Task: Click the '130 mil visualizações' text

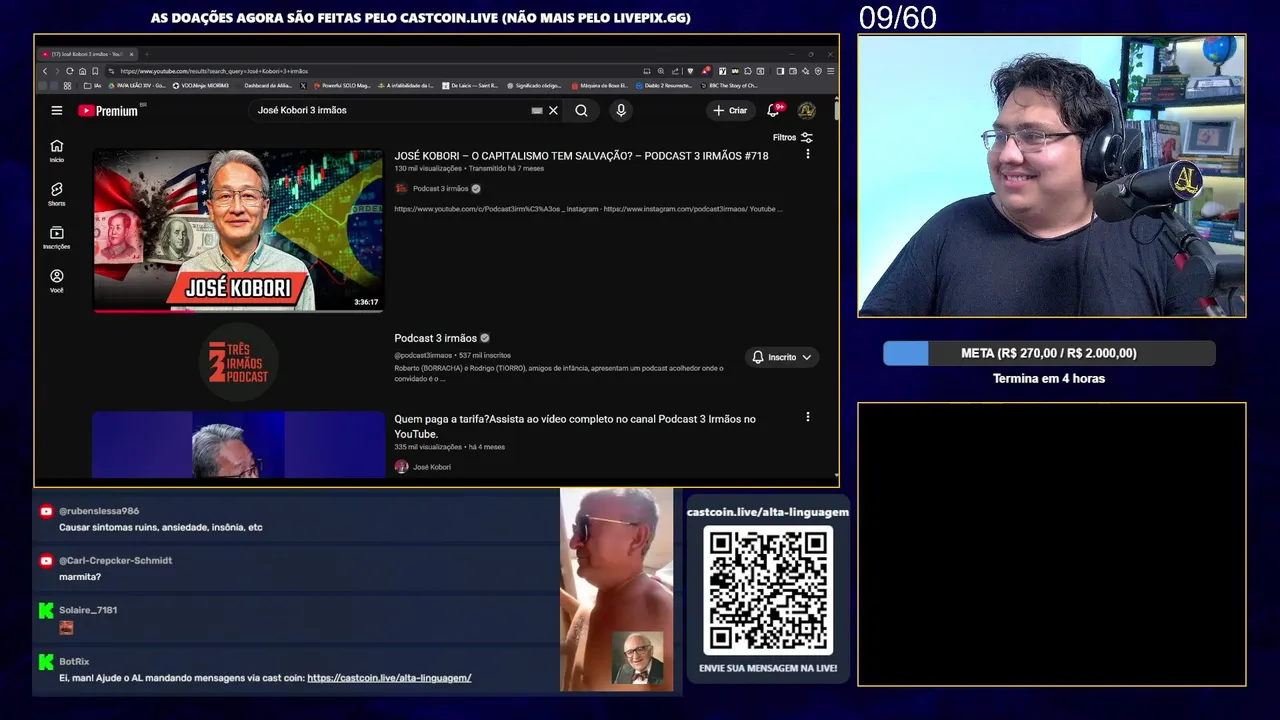Action: coord(428,169)
